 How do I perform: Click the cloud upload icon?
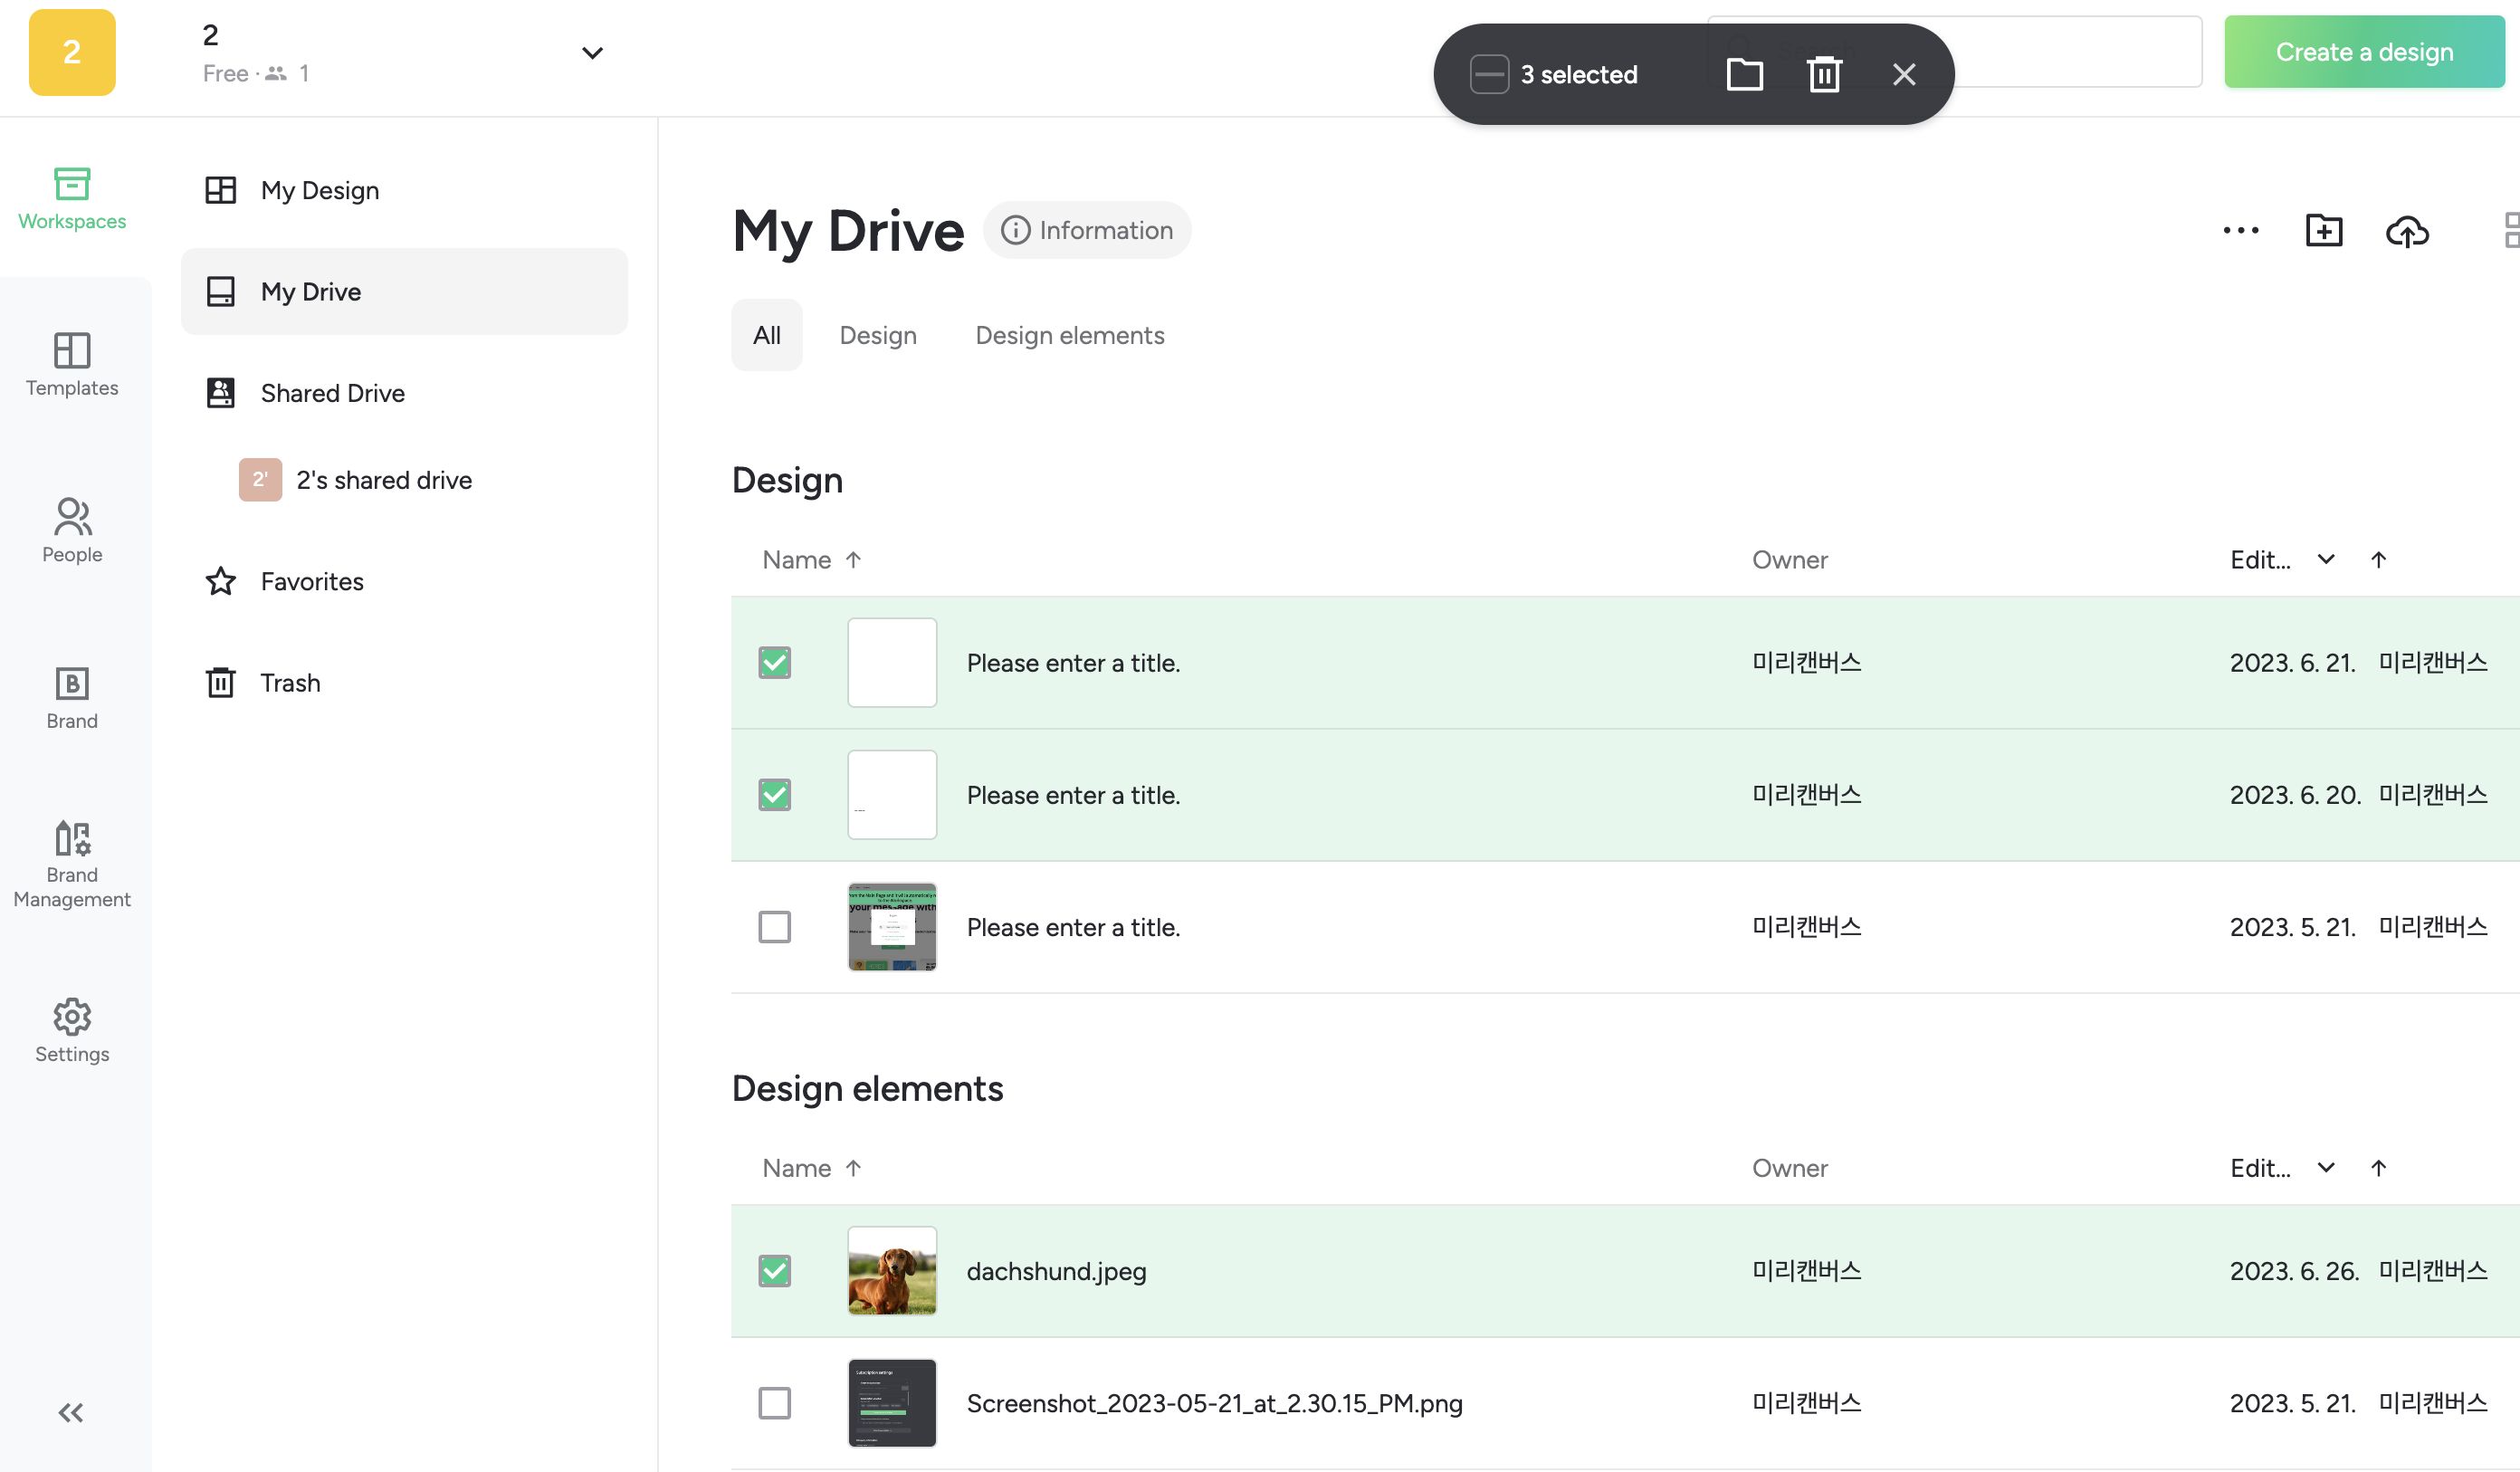point(2407,231)
